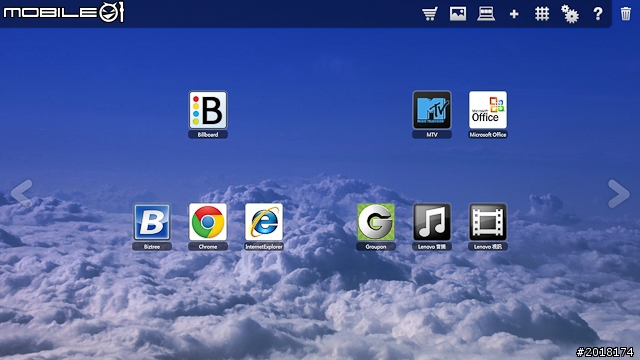Click the "Billboard" label
Screen dimensions: 640x360
coord(208,134)
